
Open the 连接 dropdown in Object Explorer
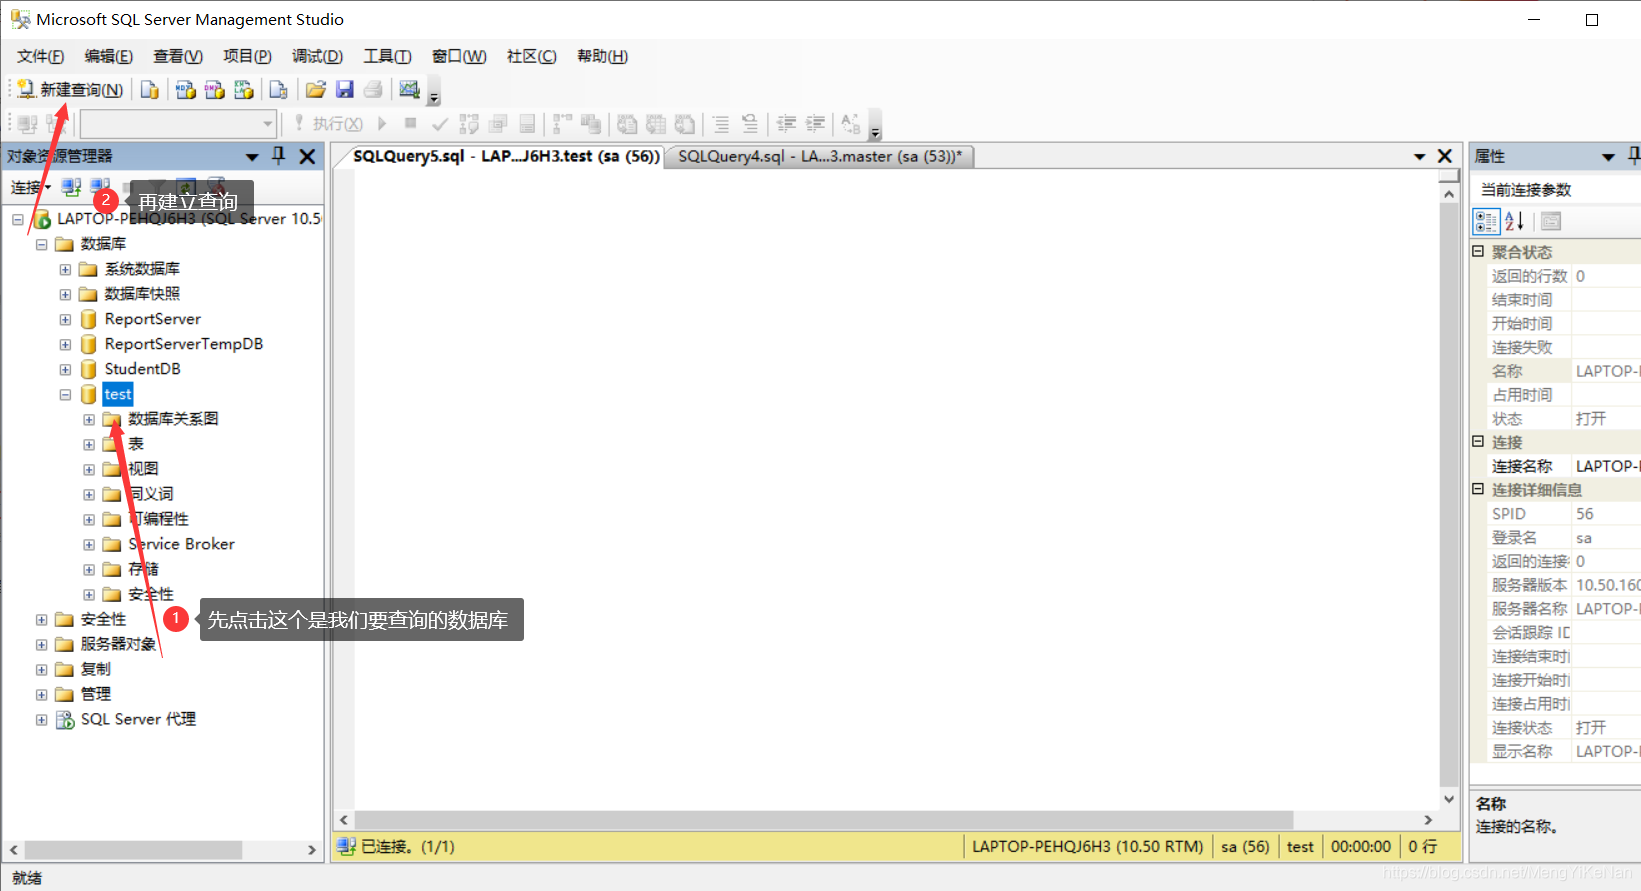tap(30, 187)
